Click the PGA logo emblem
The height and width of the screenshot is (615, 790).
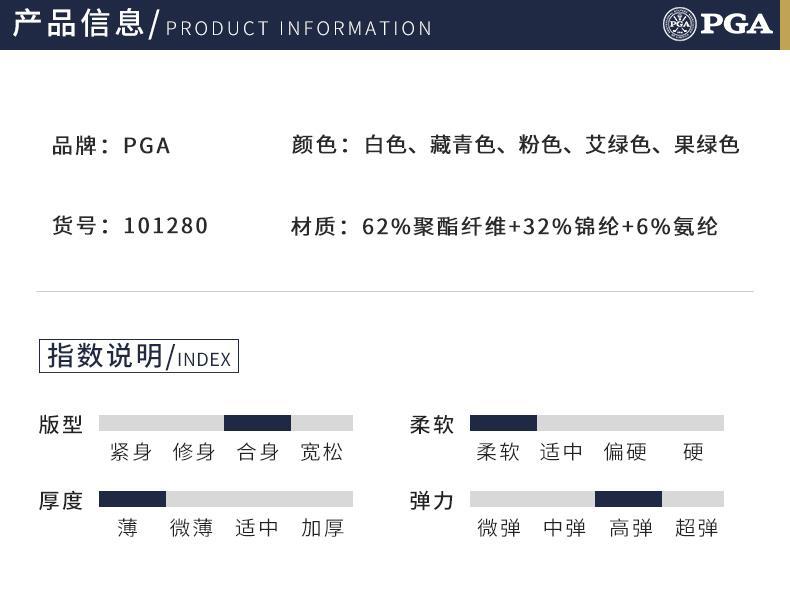click(x=679, y=24)
